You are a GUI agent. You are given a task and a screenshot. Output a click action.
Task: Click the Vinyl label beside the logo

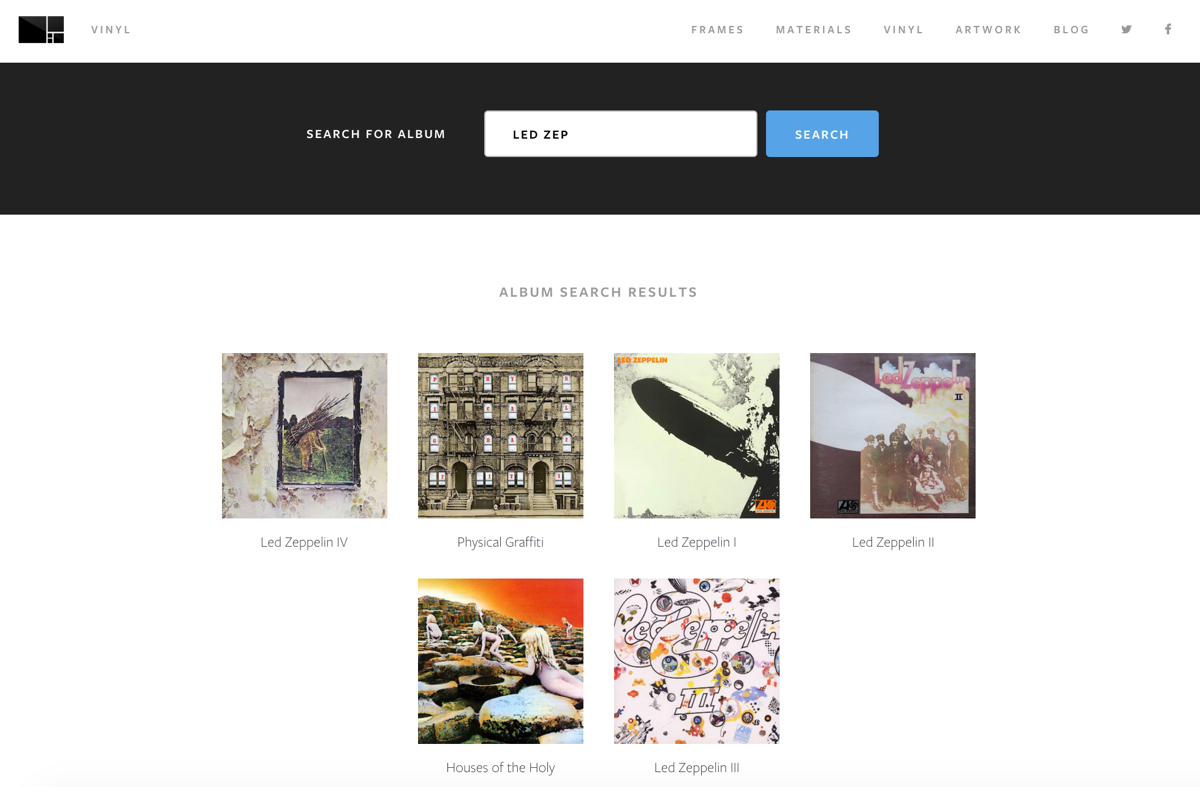111,30
